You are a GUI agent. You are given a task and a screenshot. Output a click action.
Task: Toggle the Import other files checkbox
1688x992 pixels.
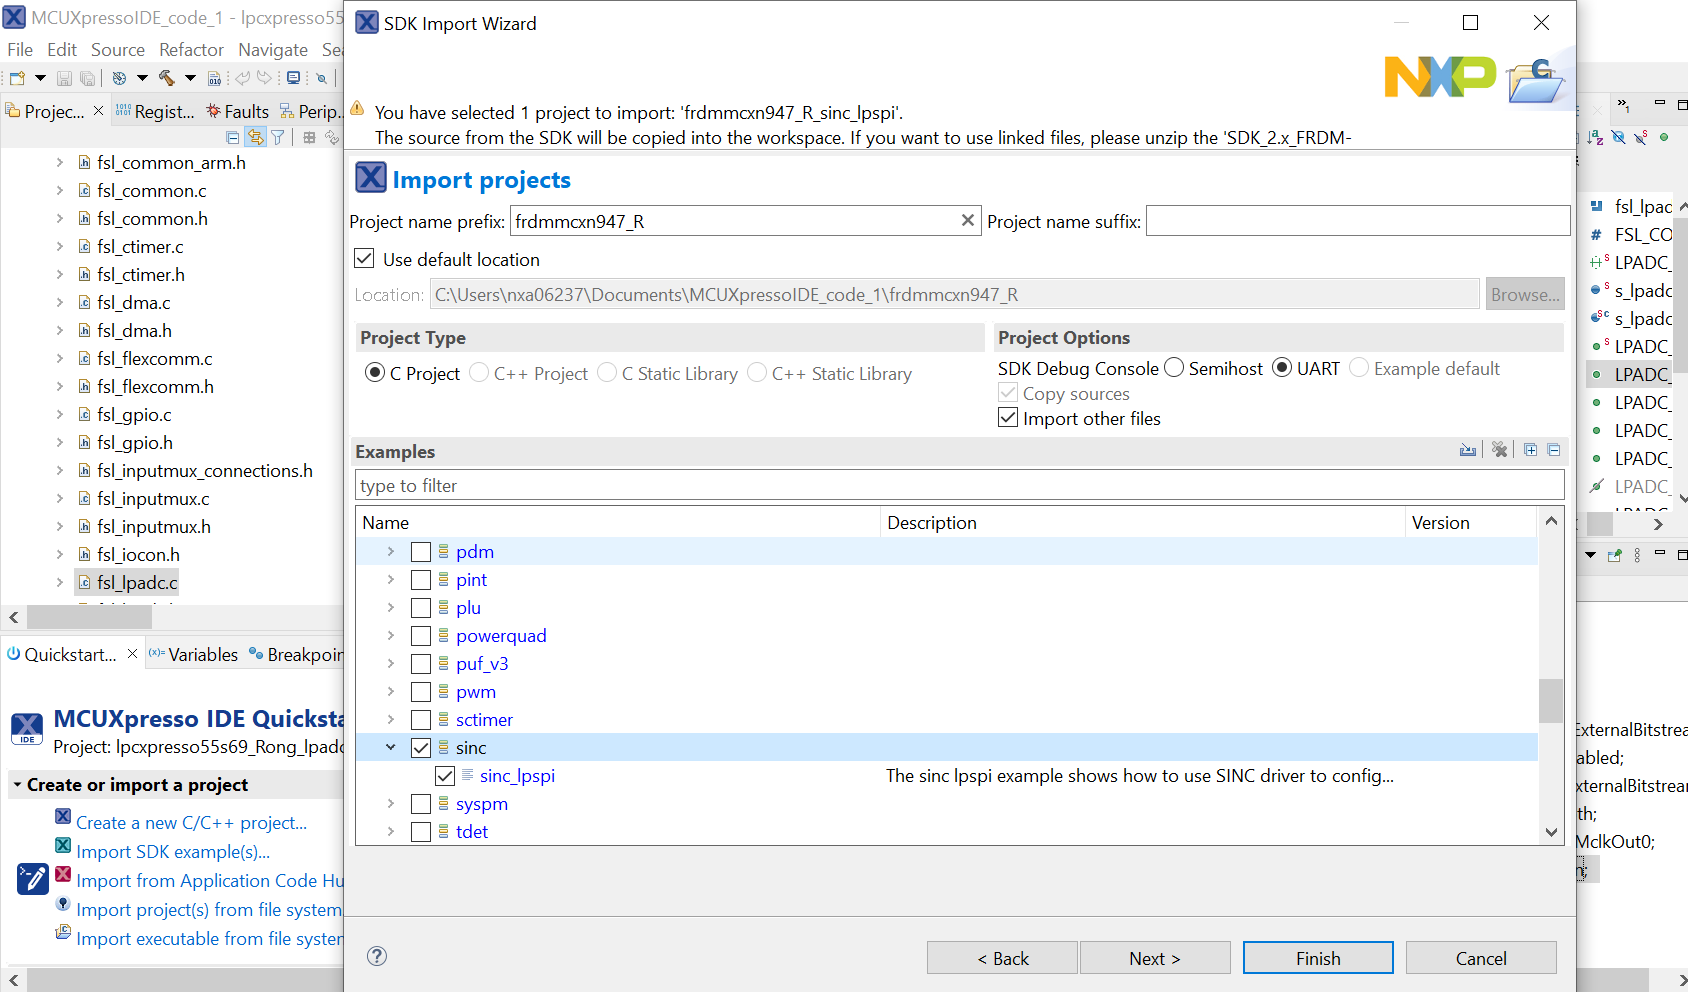(1008, 418)
